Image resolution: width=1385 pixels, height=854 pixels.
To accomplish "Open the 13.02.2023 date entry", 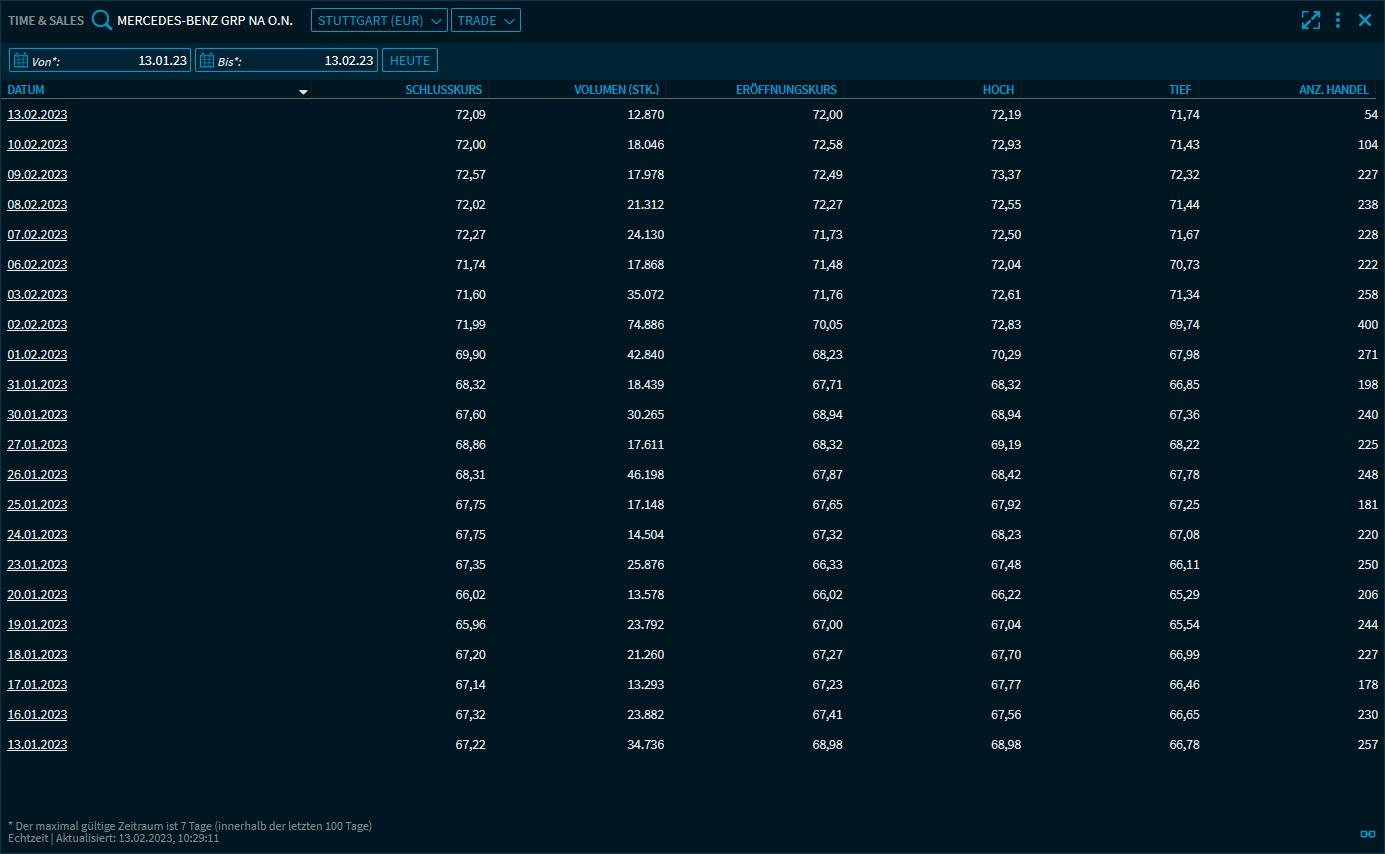I will [37, 115].
